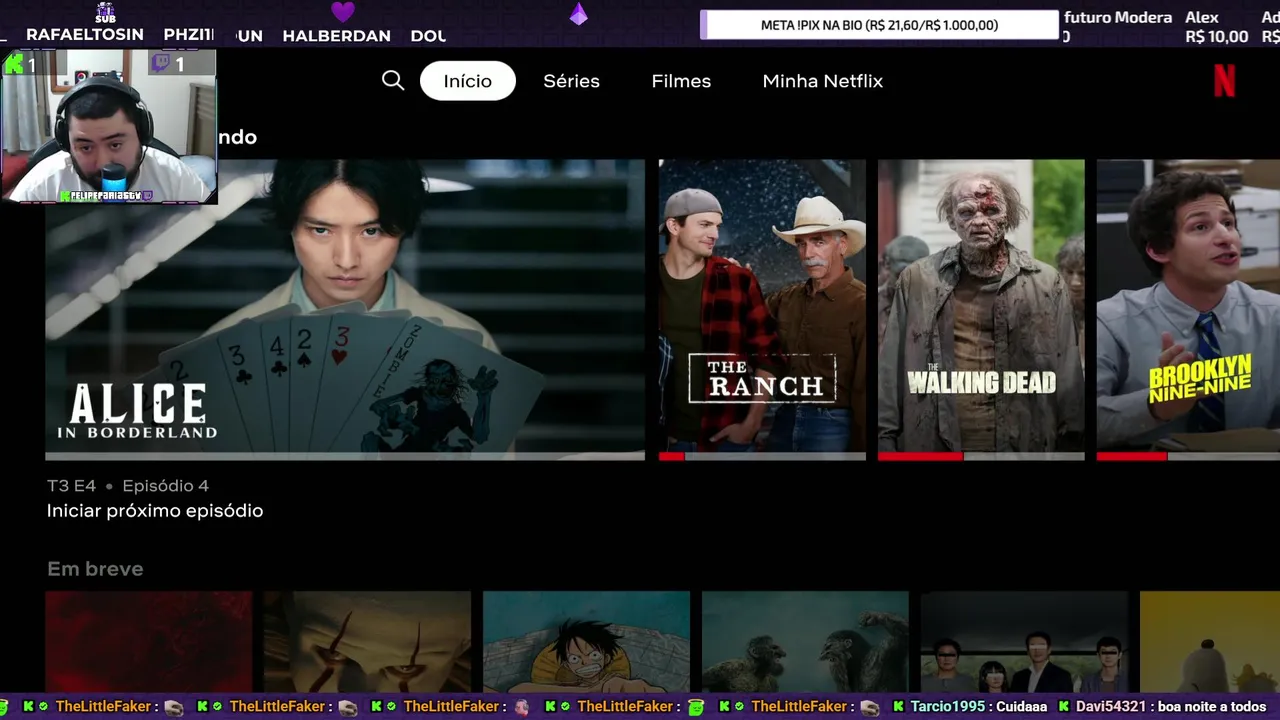Click 'Alex R$ 10,00' donation text
Image resolution: width=1280 pixels, height=720 pixels.
click(x=1216, y=27)
